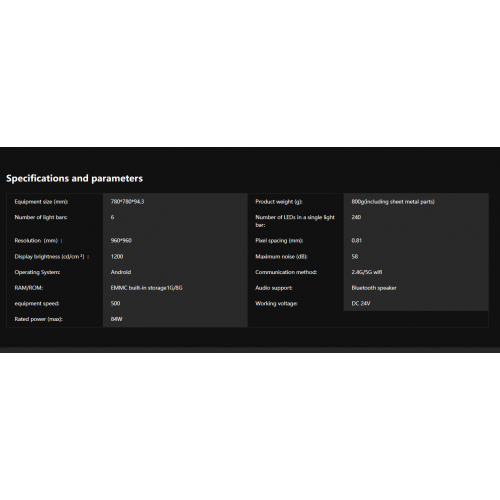Click the 800g including sheet metal value

coord(393,202)
